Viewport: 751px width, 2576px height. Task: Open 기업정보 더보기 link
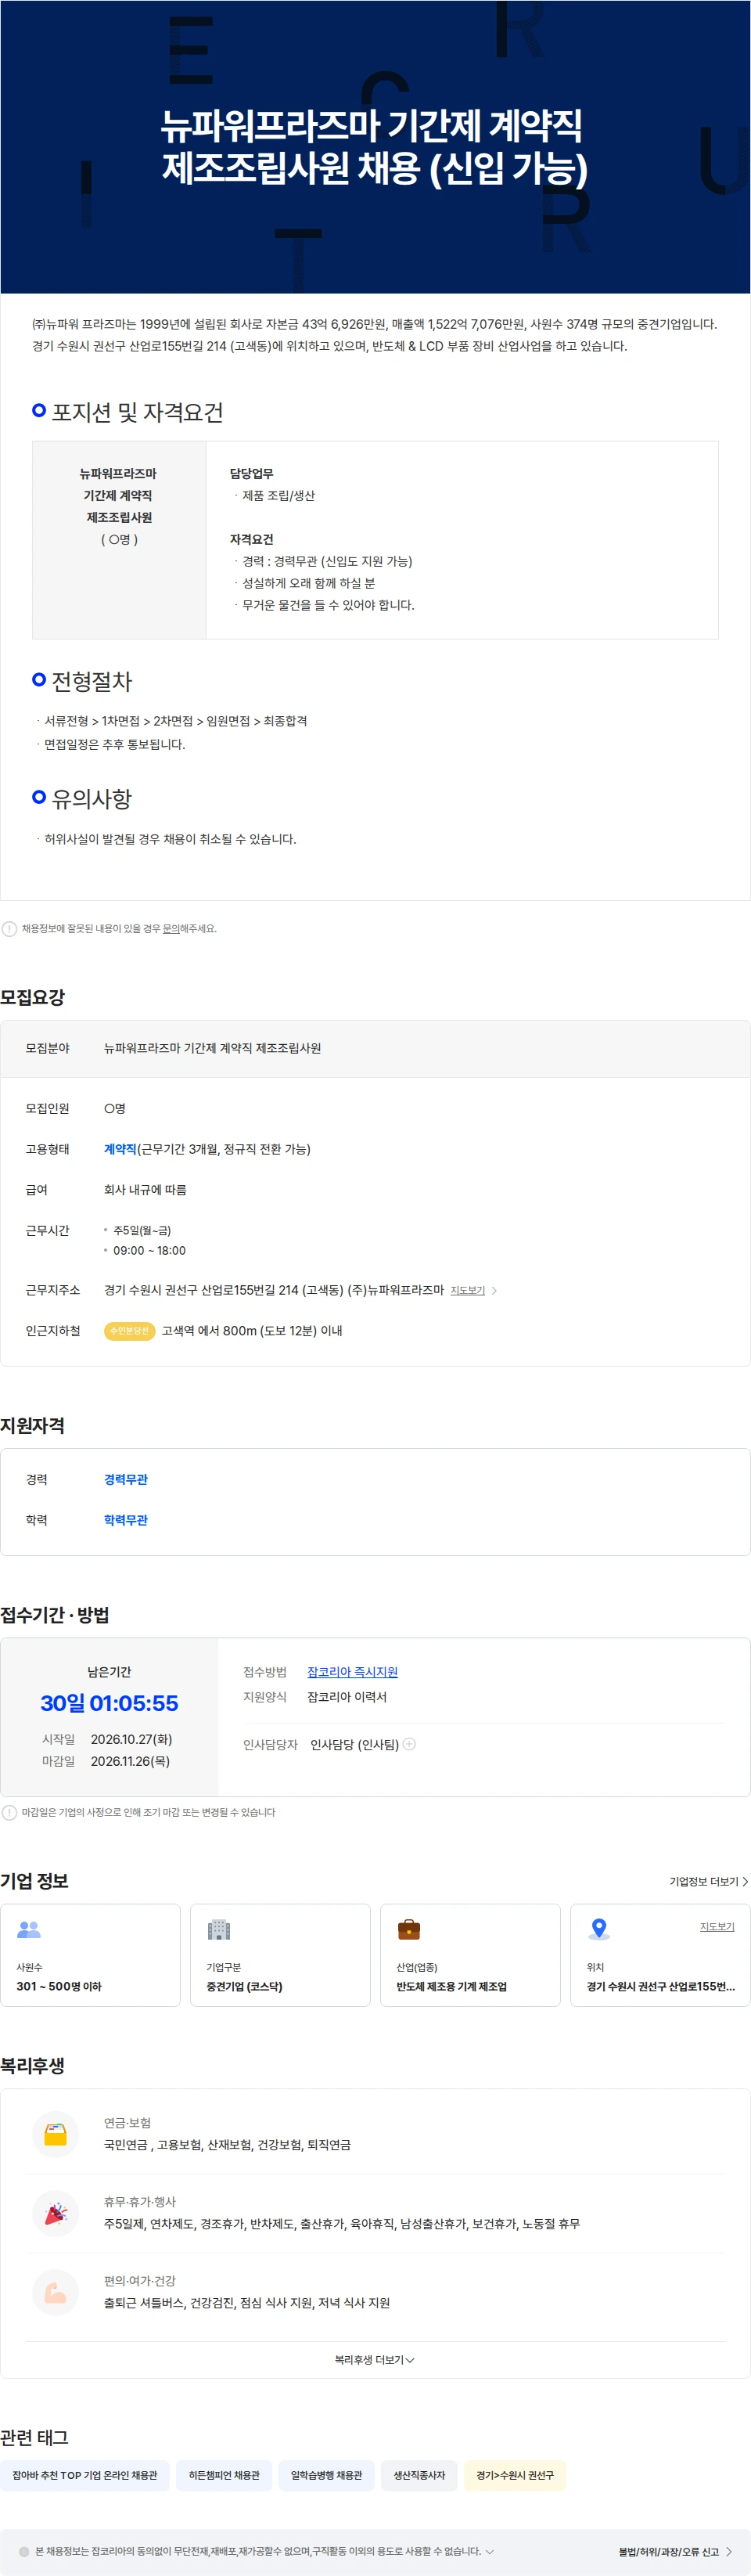[x=708, y=1881]
